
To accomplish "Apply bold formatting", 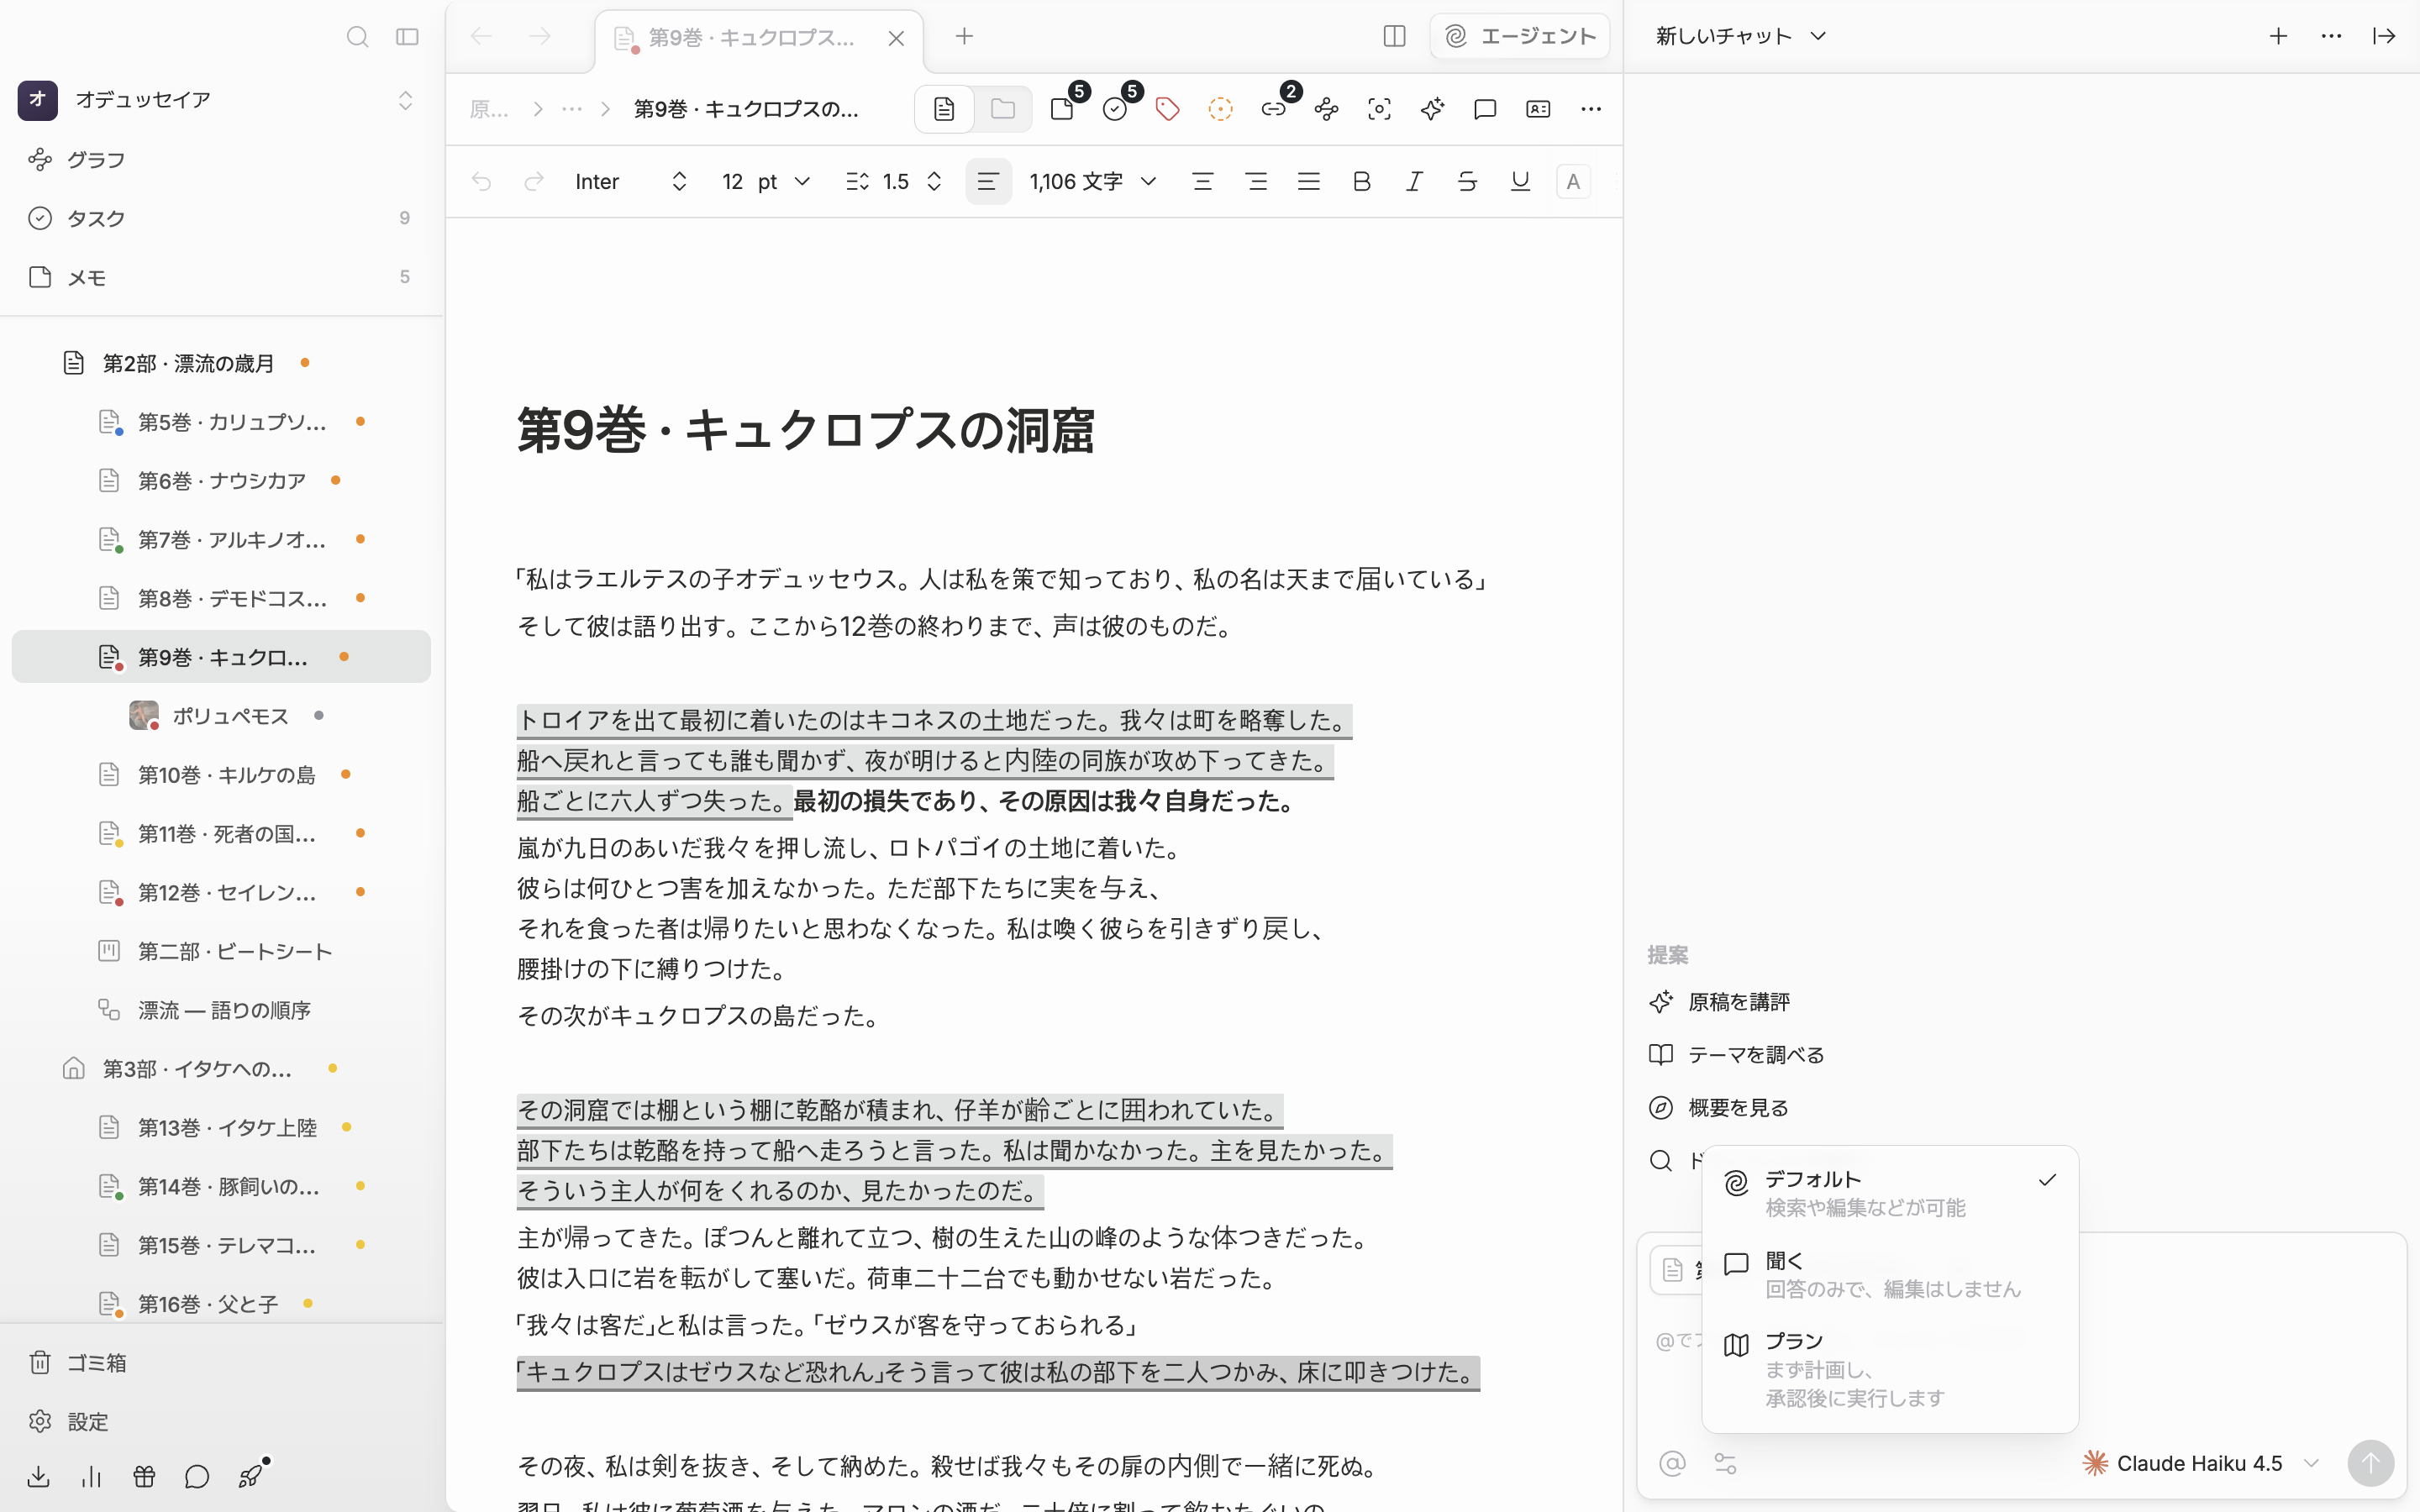I will click(x=1361, y=182).
